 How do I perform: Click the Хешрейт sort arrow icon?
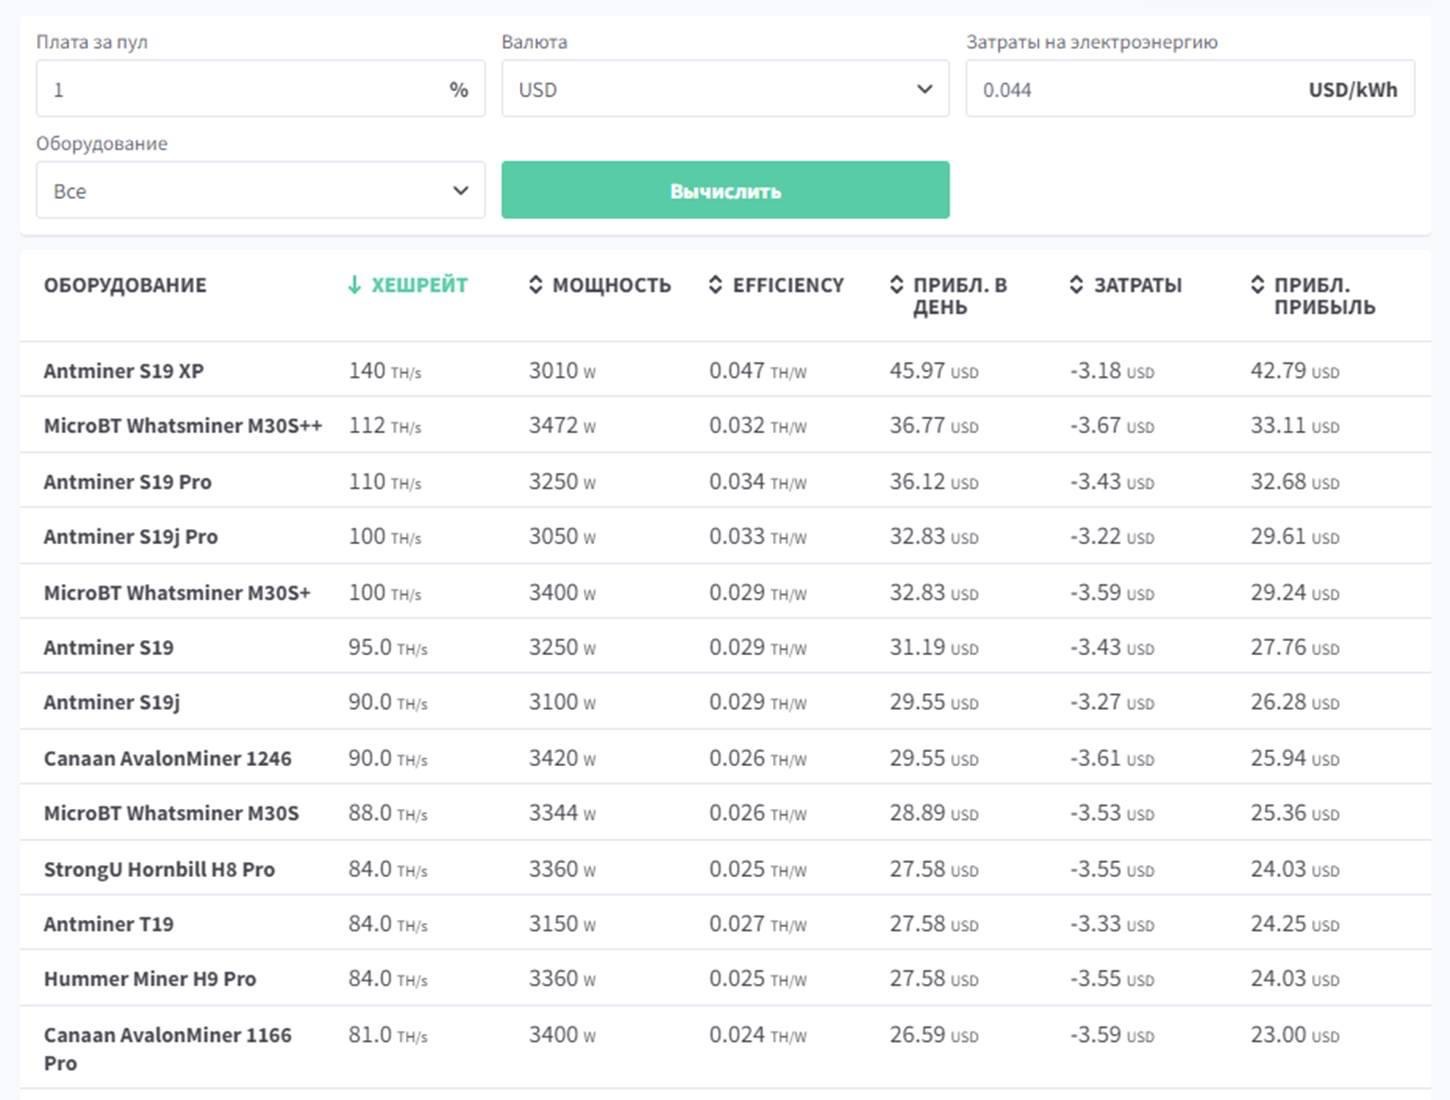(354, 285)
